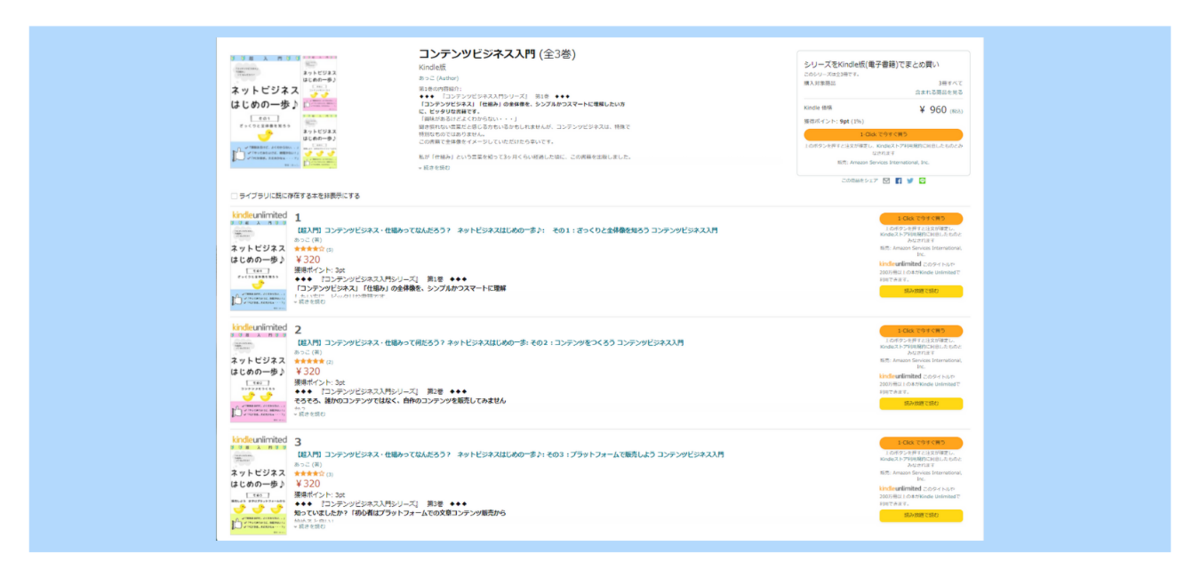Open the rating stars of book 1

click(x=309, y=249)
